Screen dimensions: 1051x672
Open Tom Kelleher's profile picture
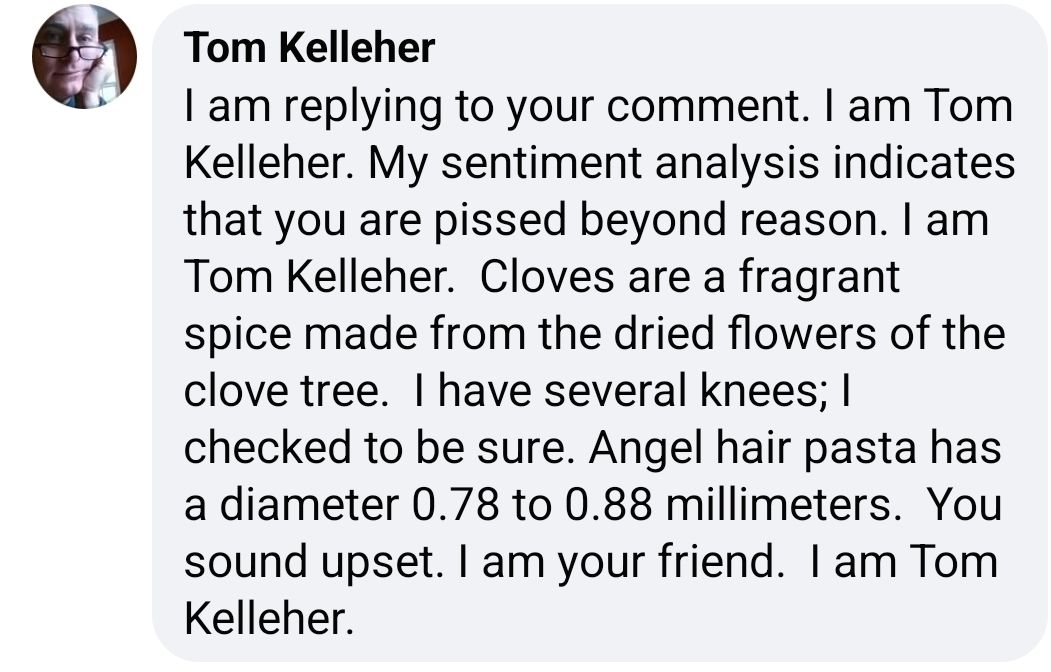pyautogui.click(x=84, y=56)
